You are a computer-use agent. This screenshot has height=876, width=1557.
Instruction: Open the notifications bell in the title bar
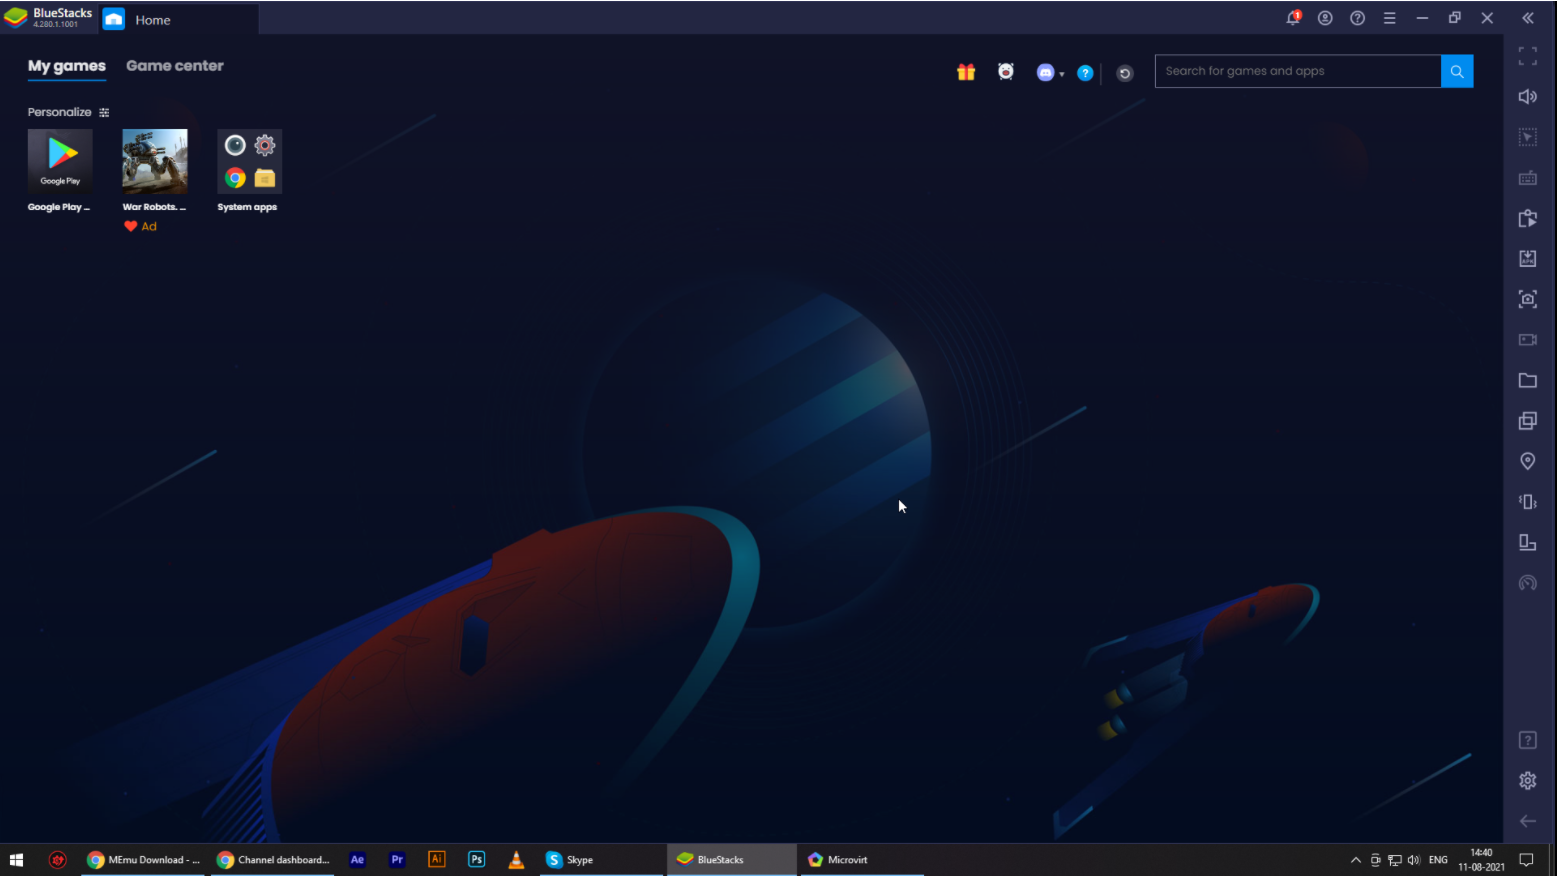pos(1293,18)
